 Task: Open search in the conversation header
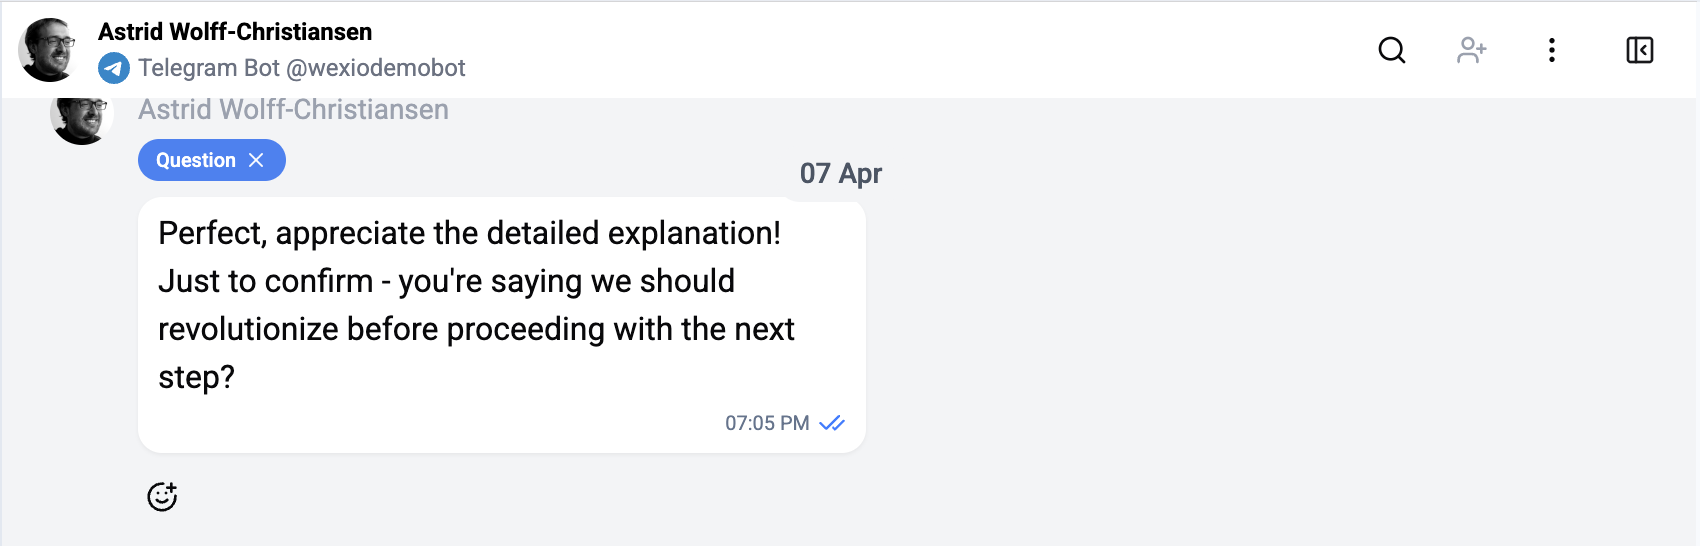1392,50
